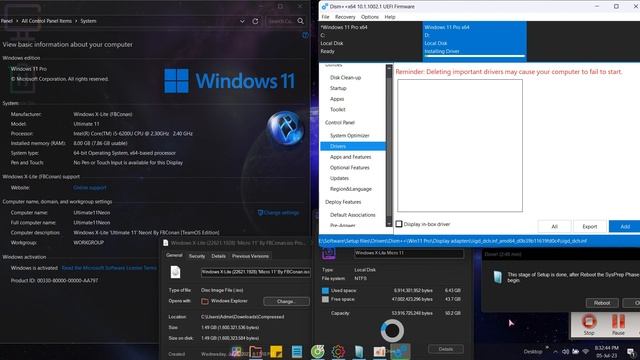Open Control Panel help question mark icon
The width and height of the screenshot is (640, 360).
(305, 35)
